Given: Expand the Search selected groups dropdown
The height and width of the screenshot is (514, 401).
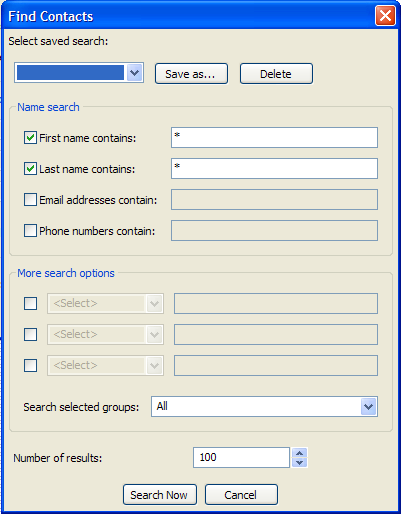Looking at the screenshot, I should tap(368, 406).
